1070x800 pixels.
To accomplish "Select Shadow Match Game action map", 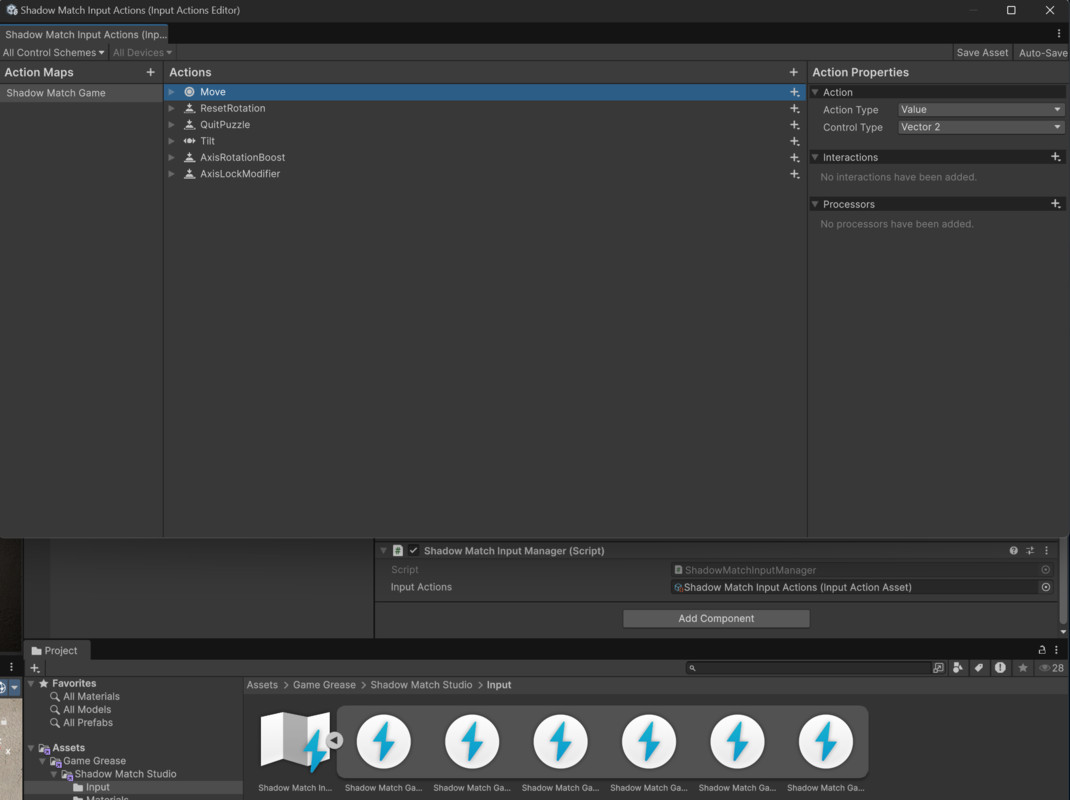I will click(x=81, y=93).
